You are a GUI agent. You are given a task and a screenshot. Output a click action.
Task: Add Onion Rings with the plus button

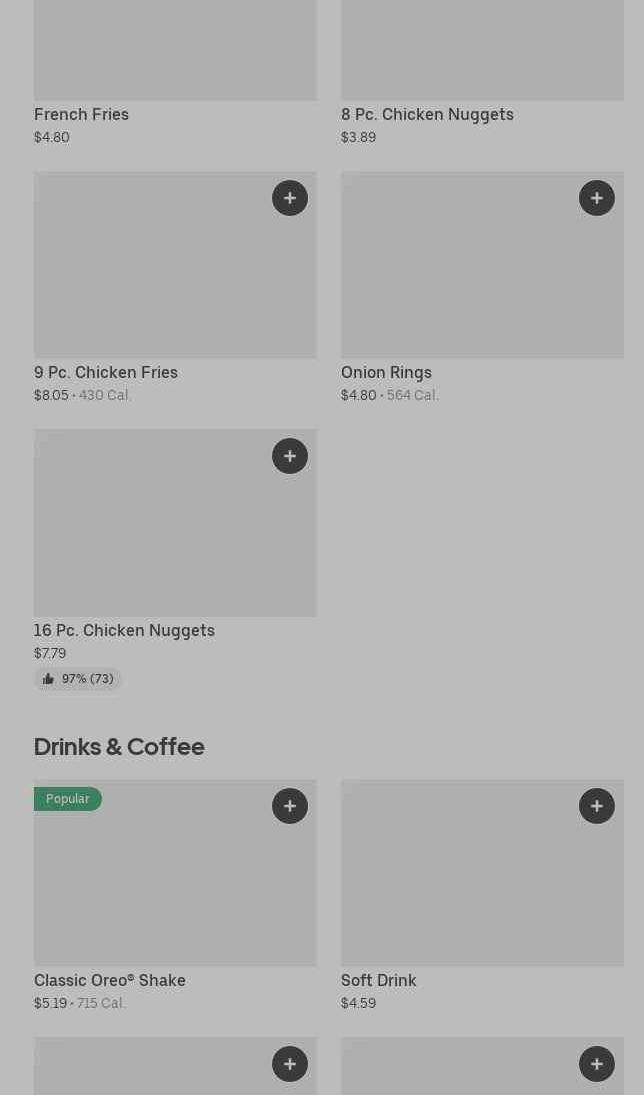point(597,198)
